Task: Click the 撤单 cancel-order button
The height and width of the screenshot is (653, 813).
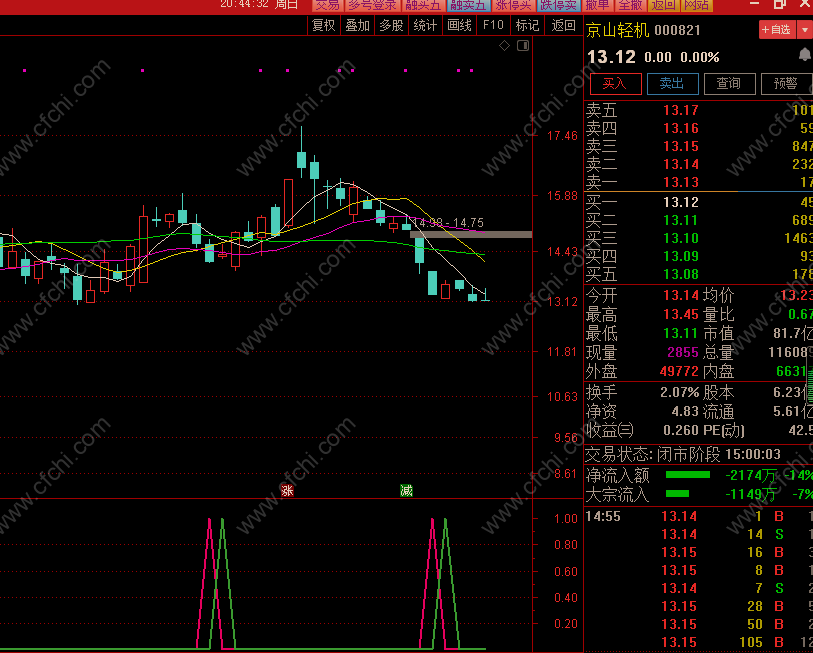Action: 597,5
